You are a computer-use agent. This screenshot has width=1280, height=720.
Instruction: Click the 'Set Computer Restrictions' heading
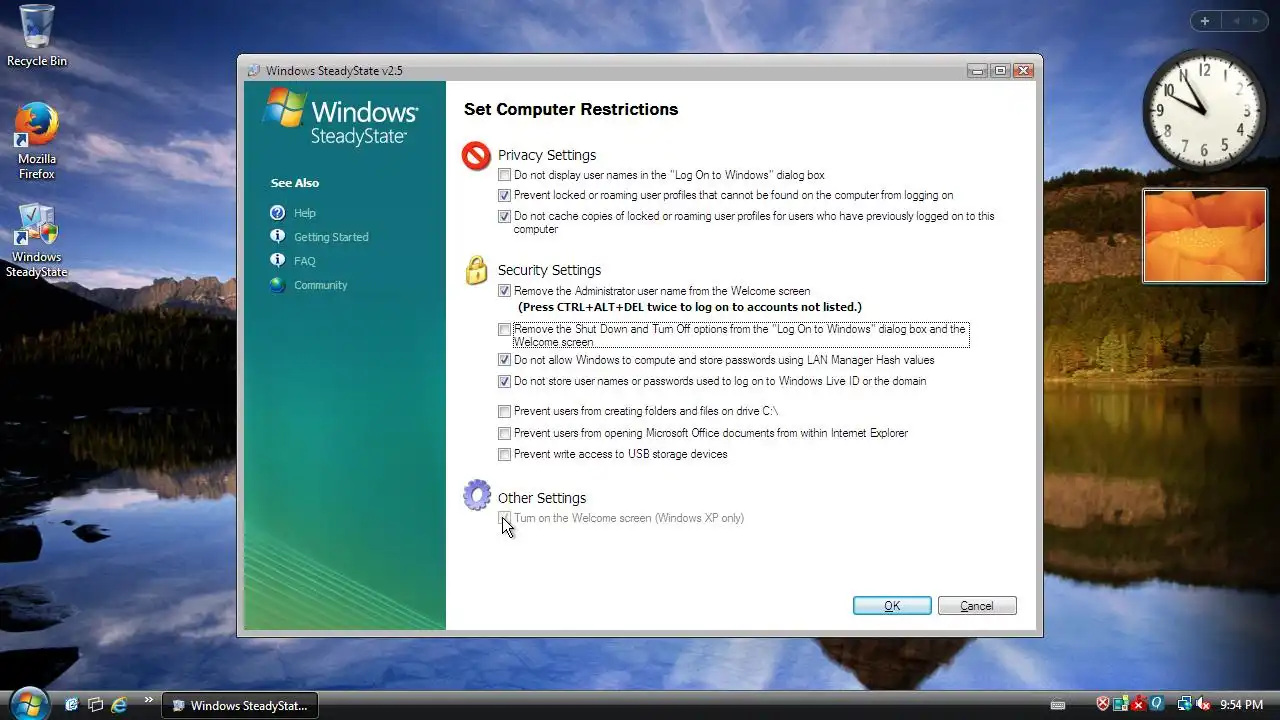pos(571,110)
